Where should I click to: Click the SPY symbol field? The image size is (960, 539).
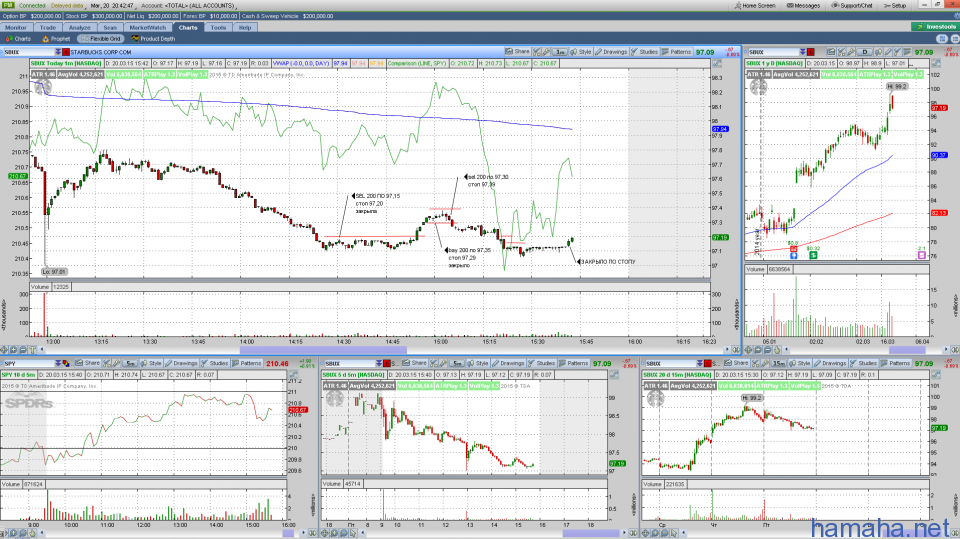tap(28, 363)
